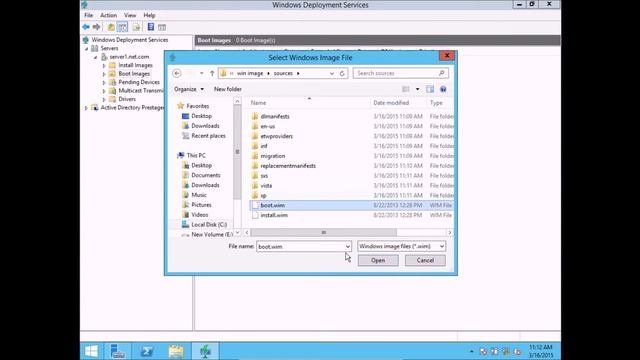Click the navigation pane vertical scrollbar

point(237,152)
